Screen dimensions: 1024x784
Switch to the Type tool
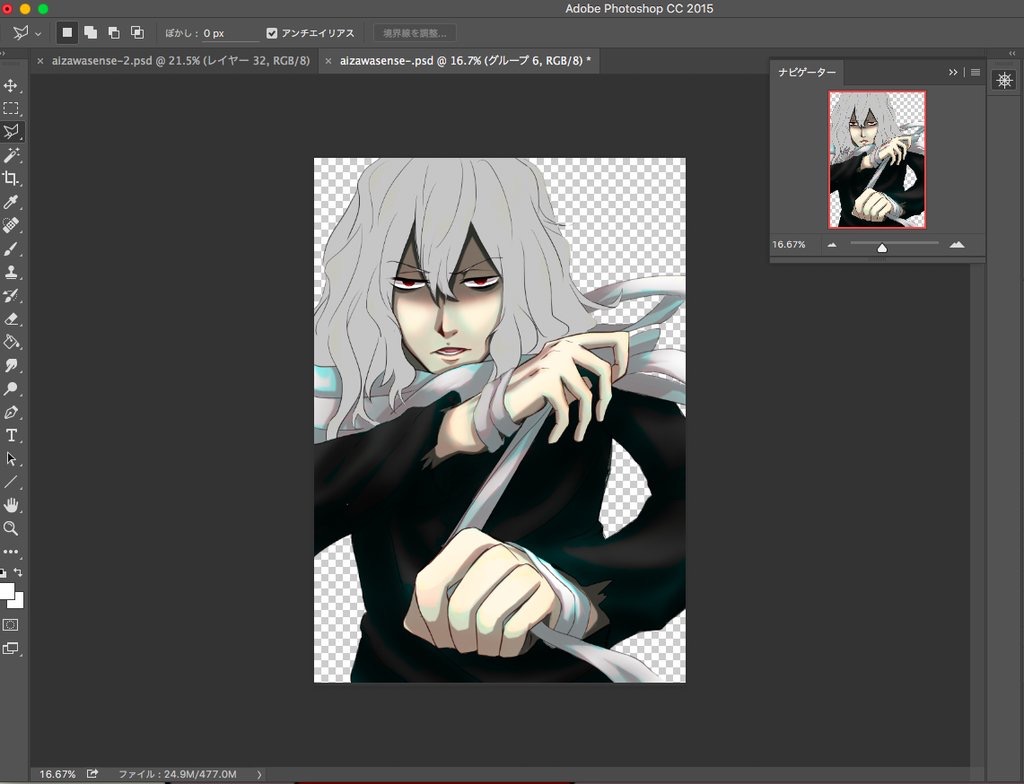[x=11, y=435]
